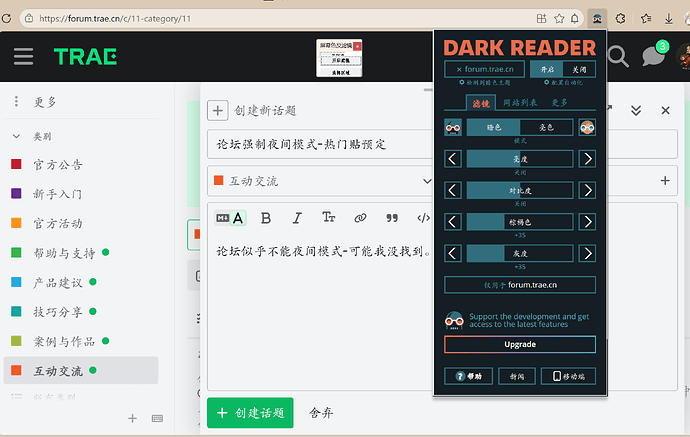This screenshot has height=437, width=690.
Task: Click the light-mode mascot icon
Action: click(587, 128)
